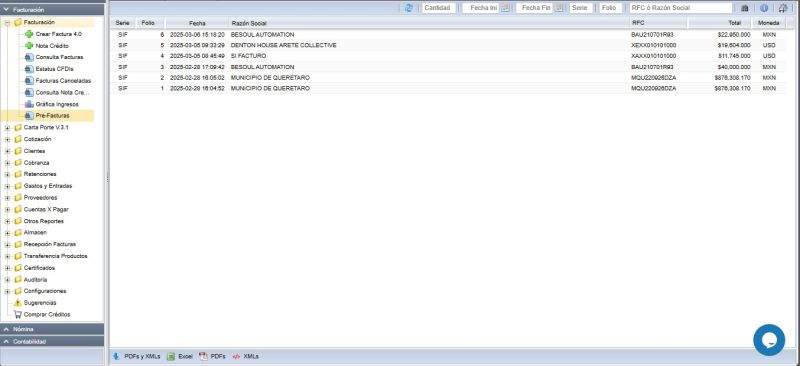
Task: Collapse the Facturación accordion header
Action: [x=52, y=9]
